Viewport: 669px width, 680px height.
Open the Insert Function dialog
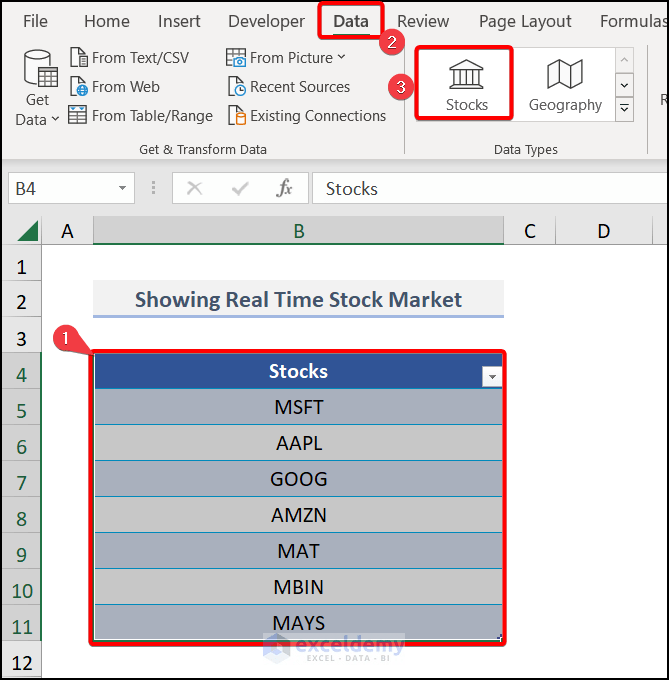284,188
